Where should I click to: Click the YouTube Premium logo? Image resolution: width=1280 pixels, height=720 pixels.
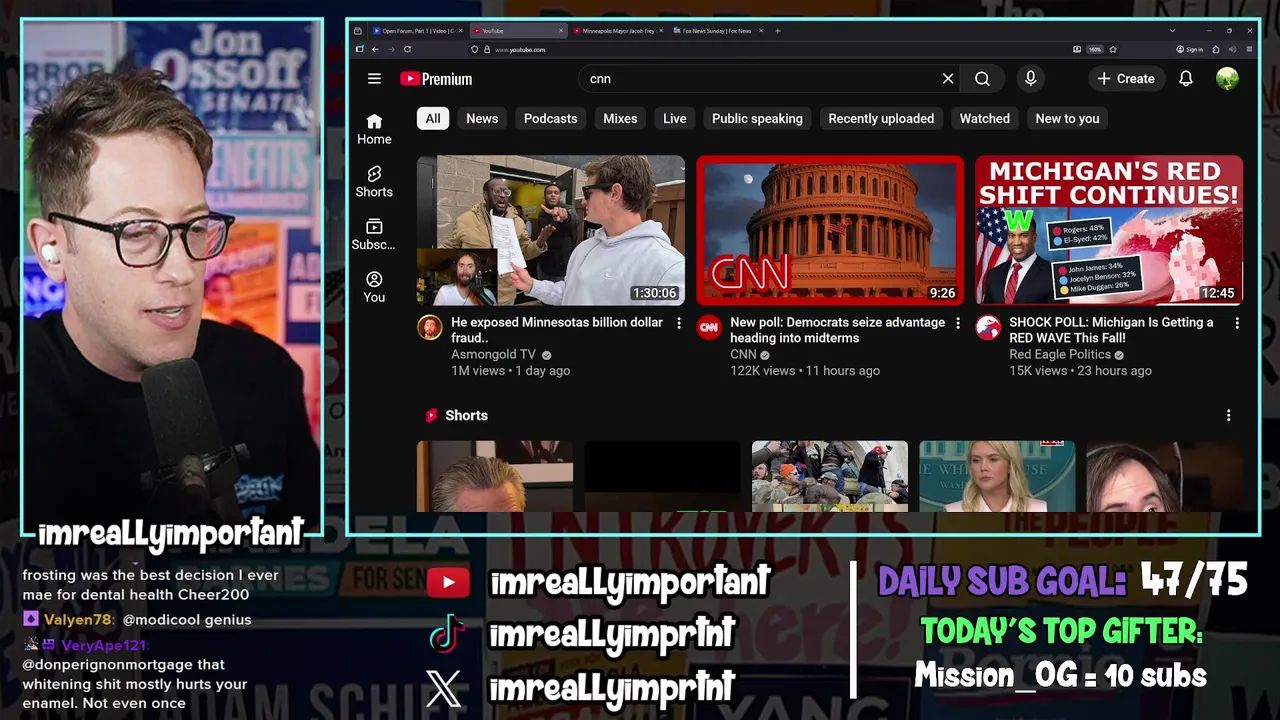[x=436, y=79]
